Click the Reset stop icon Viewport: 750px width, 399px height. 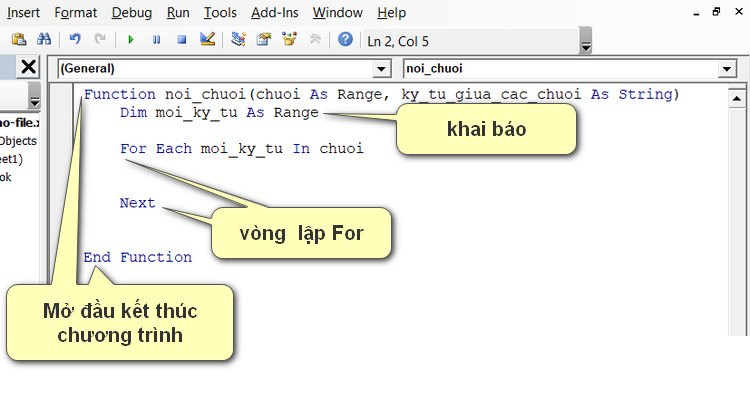pos(182,40)
